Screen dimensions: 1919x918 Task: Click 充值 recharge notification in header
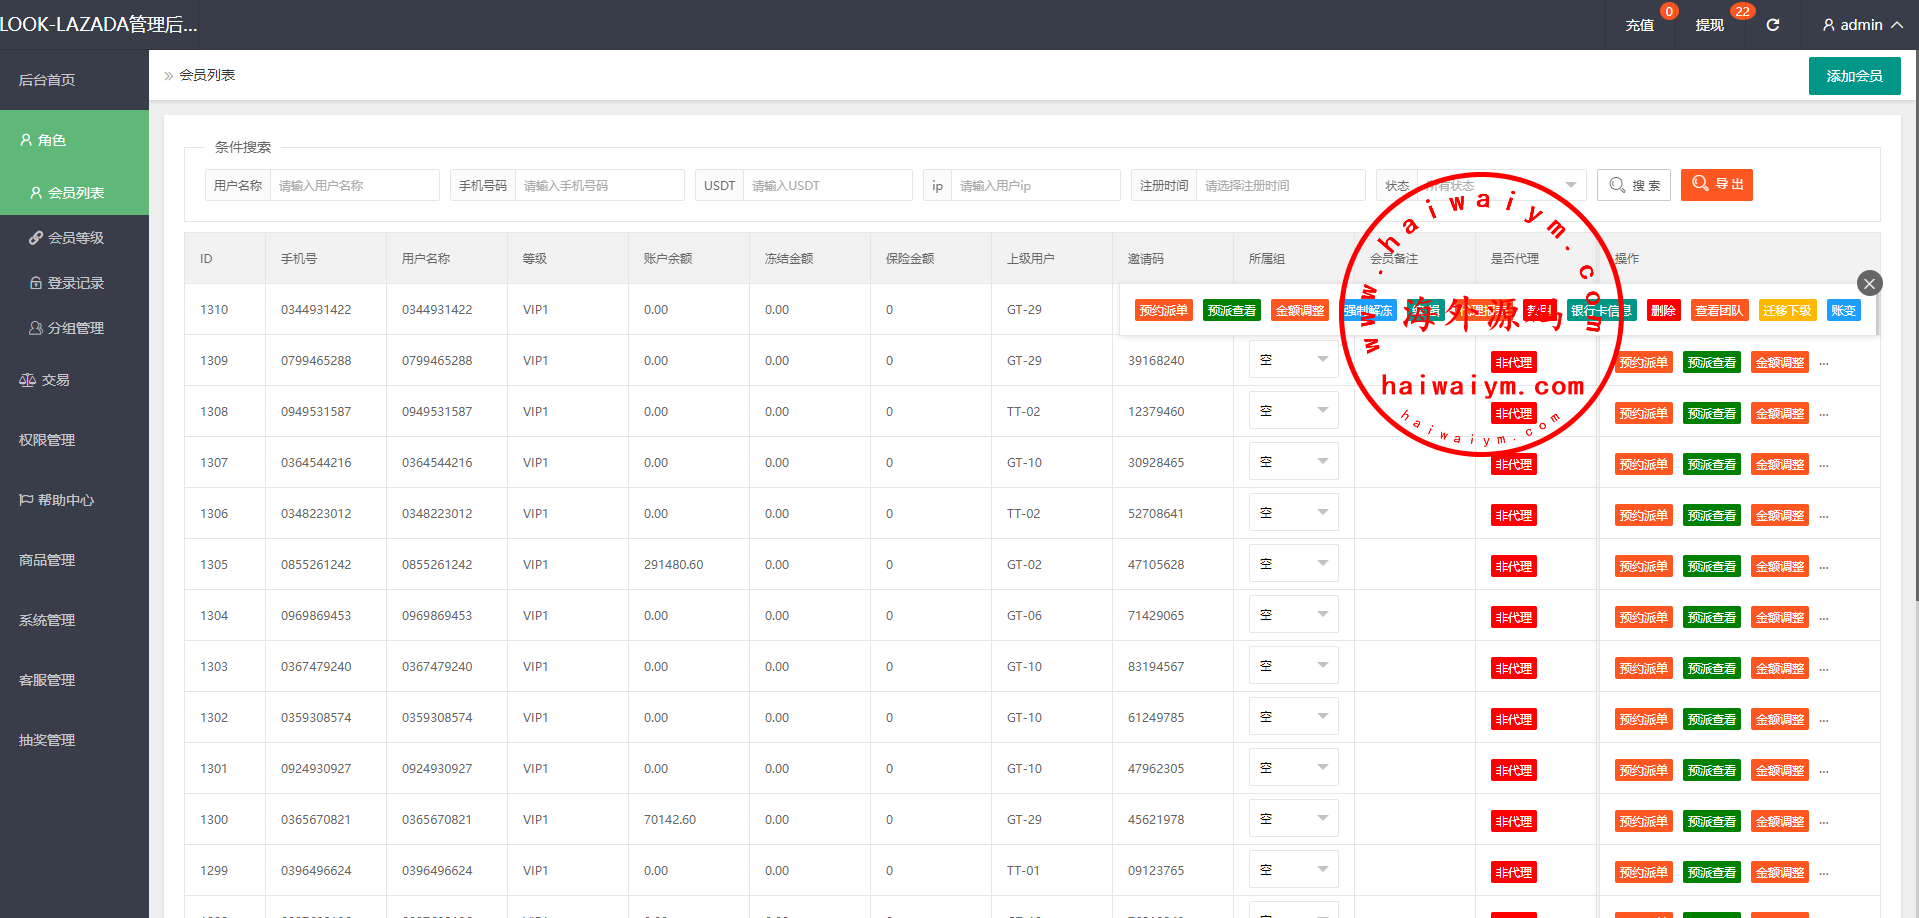click(1639, 25)
